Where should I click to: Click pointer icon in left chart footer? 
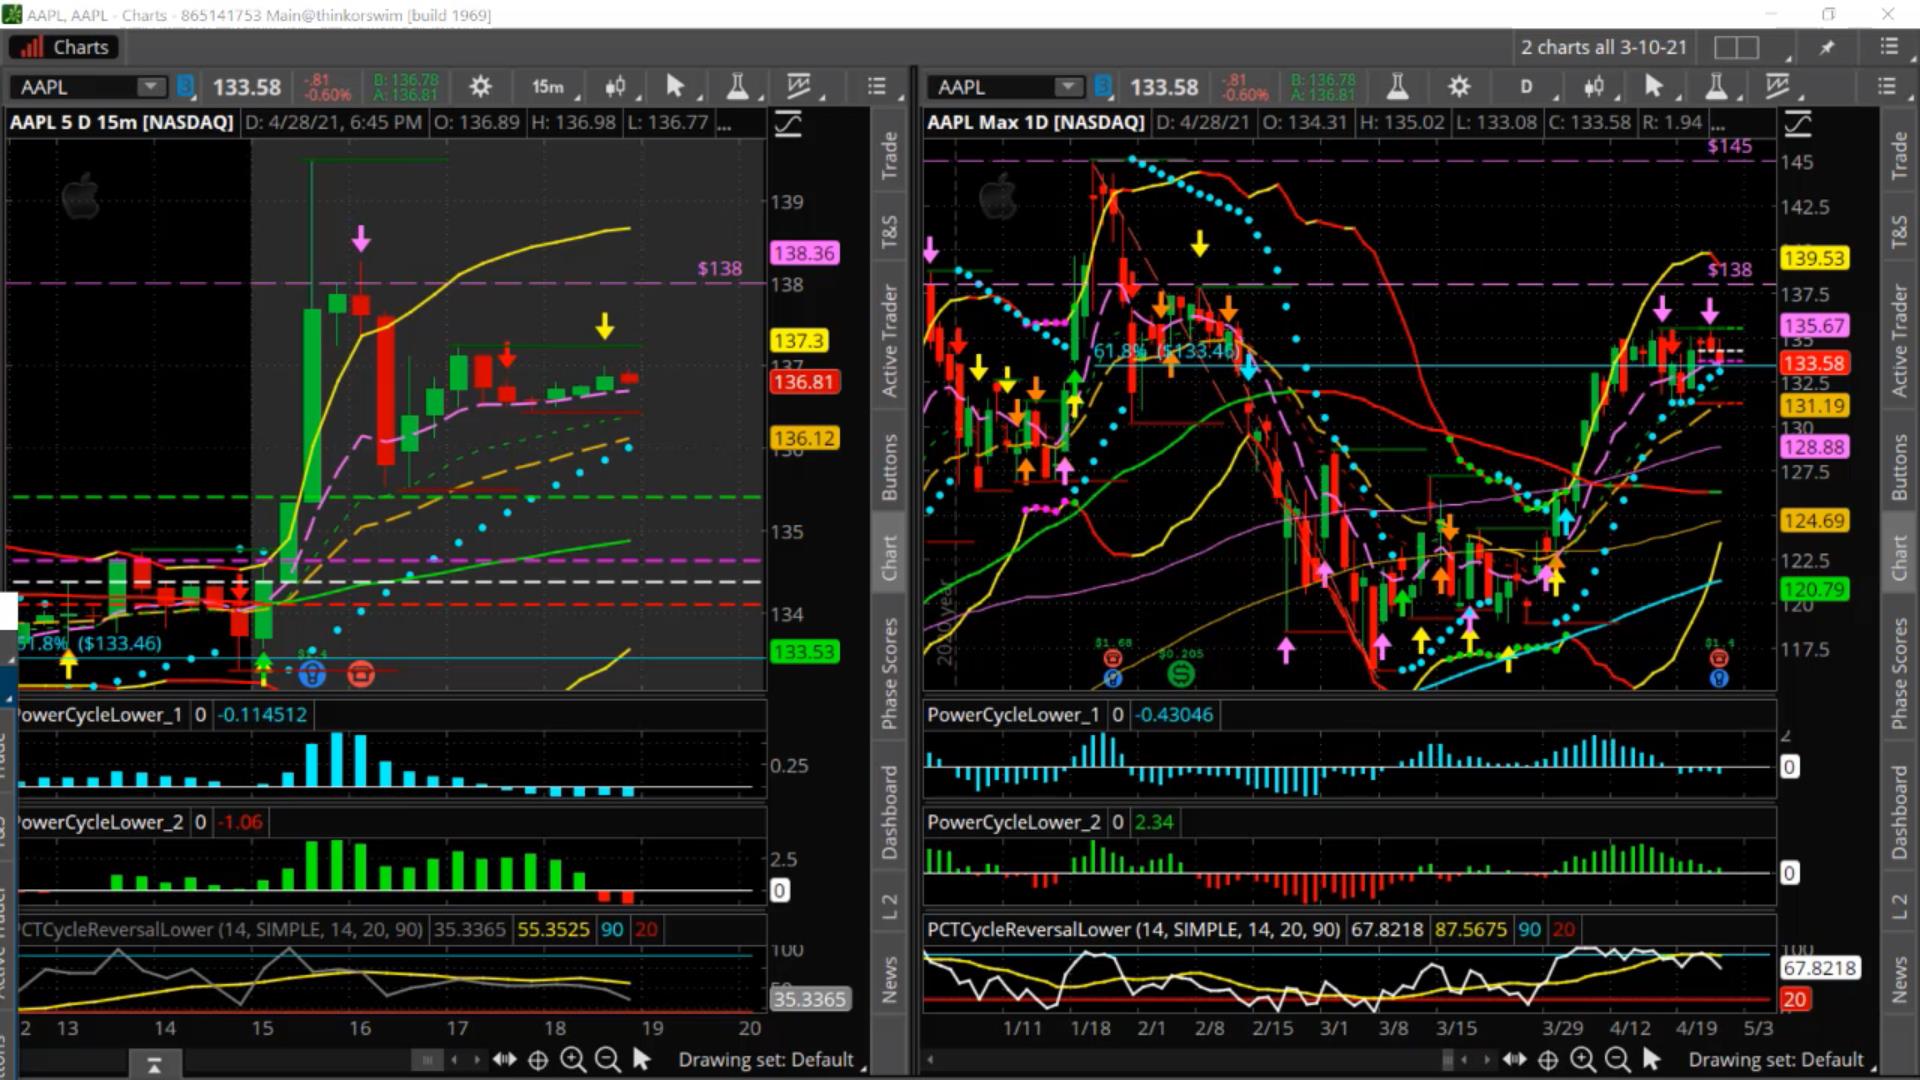(642, 1059)
